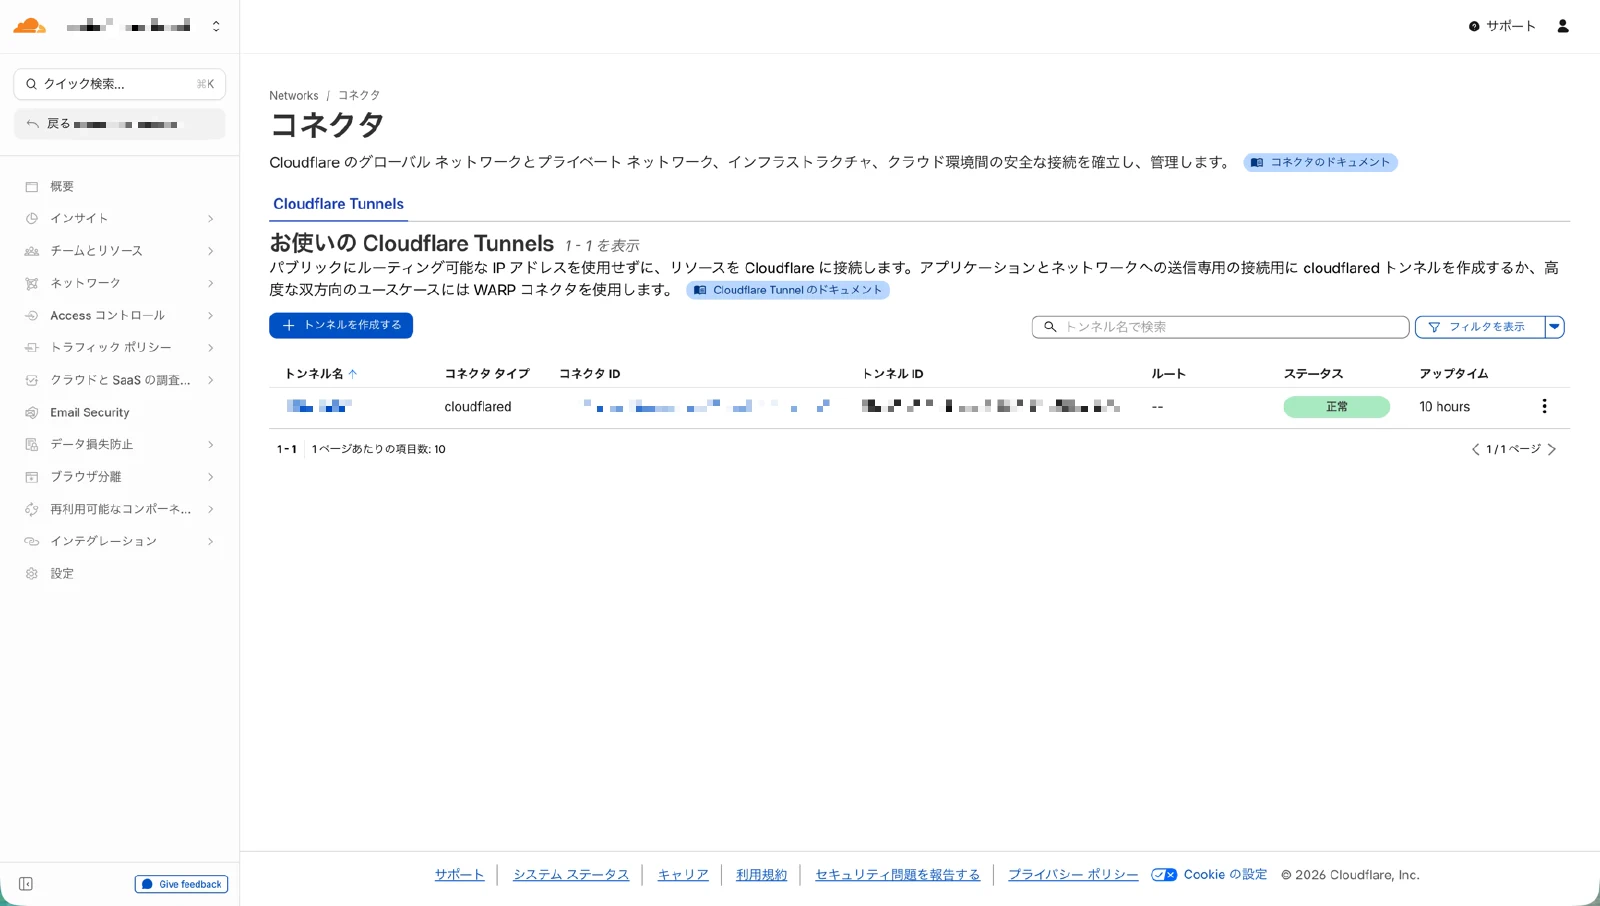1600x906 pixels.
Task: Click the トンネルを作成する button
Action: point(340,325)
